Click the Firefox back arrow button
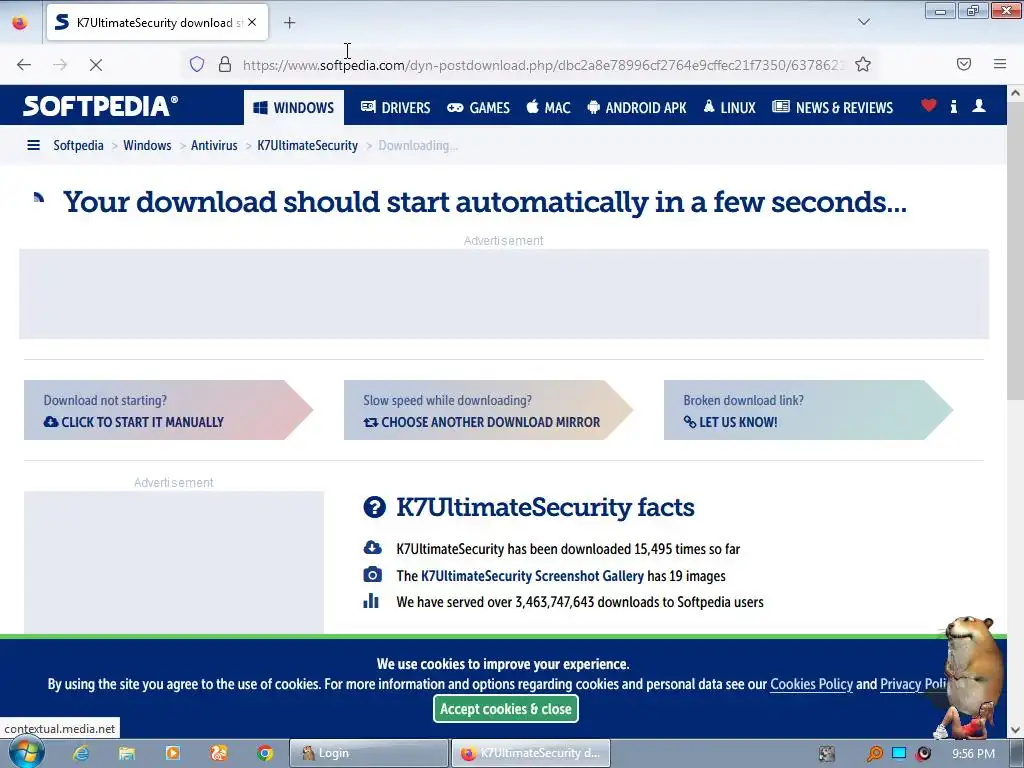 click(24, 65)
